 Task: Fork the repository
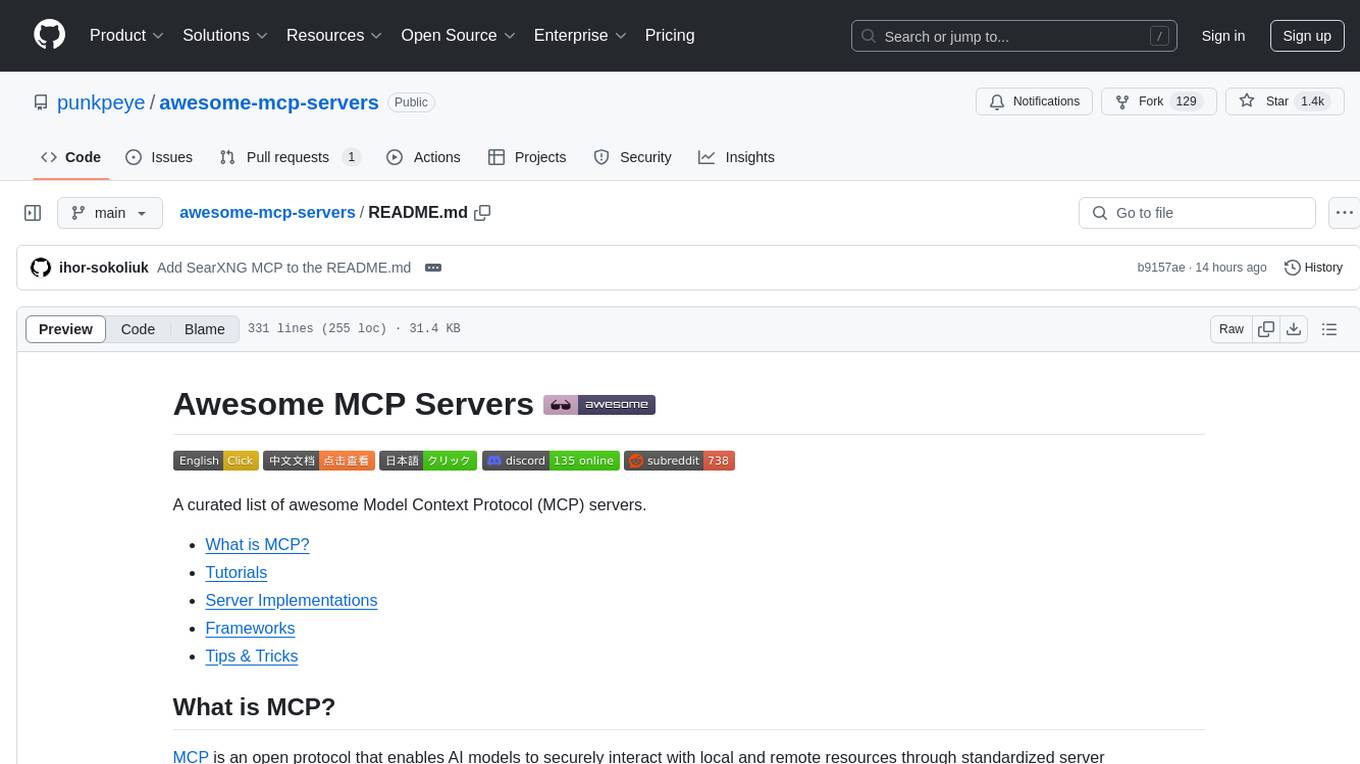[x=1158, y=102]
